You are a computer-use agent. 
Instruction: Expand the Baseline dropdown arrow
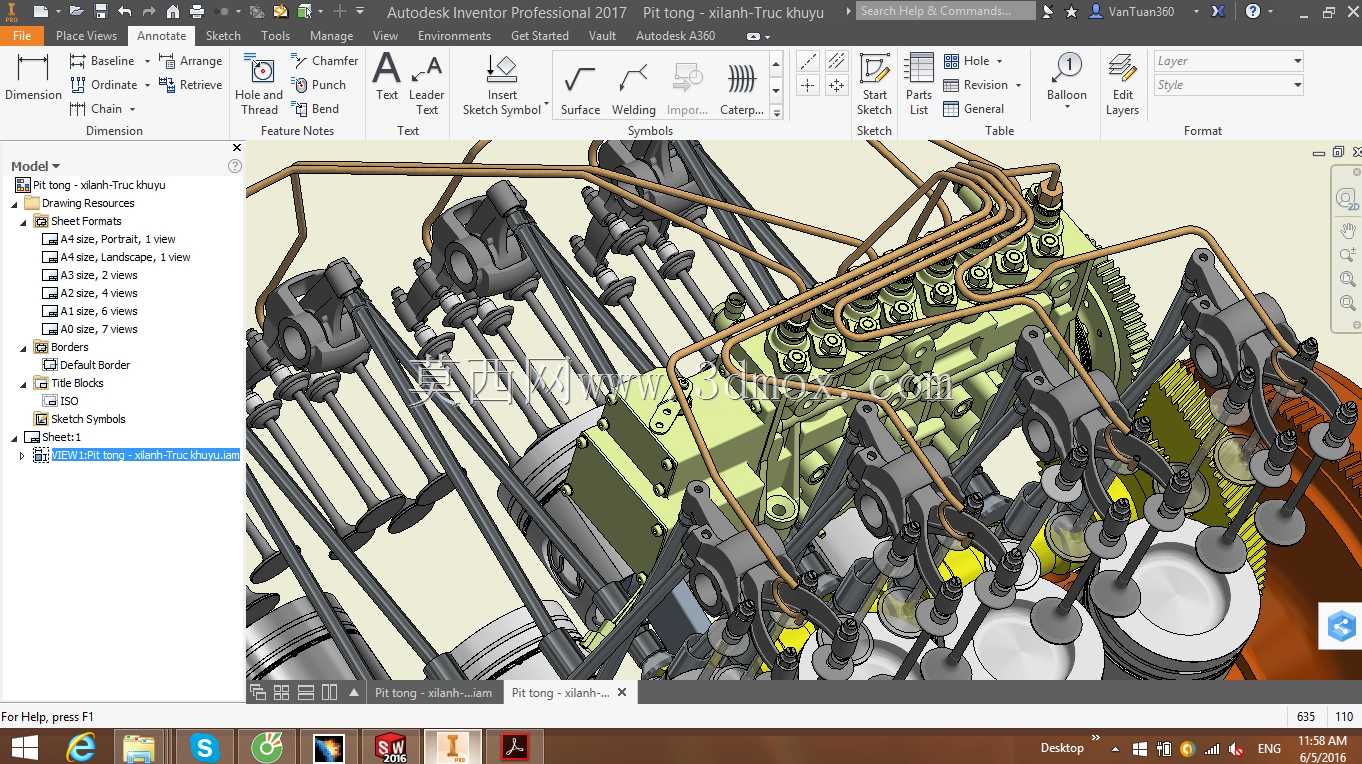pyautogui.click(x=147, y=61)
